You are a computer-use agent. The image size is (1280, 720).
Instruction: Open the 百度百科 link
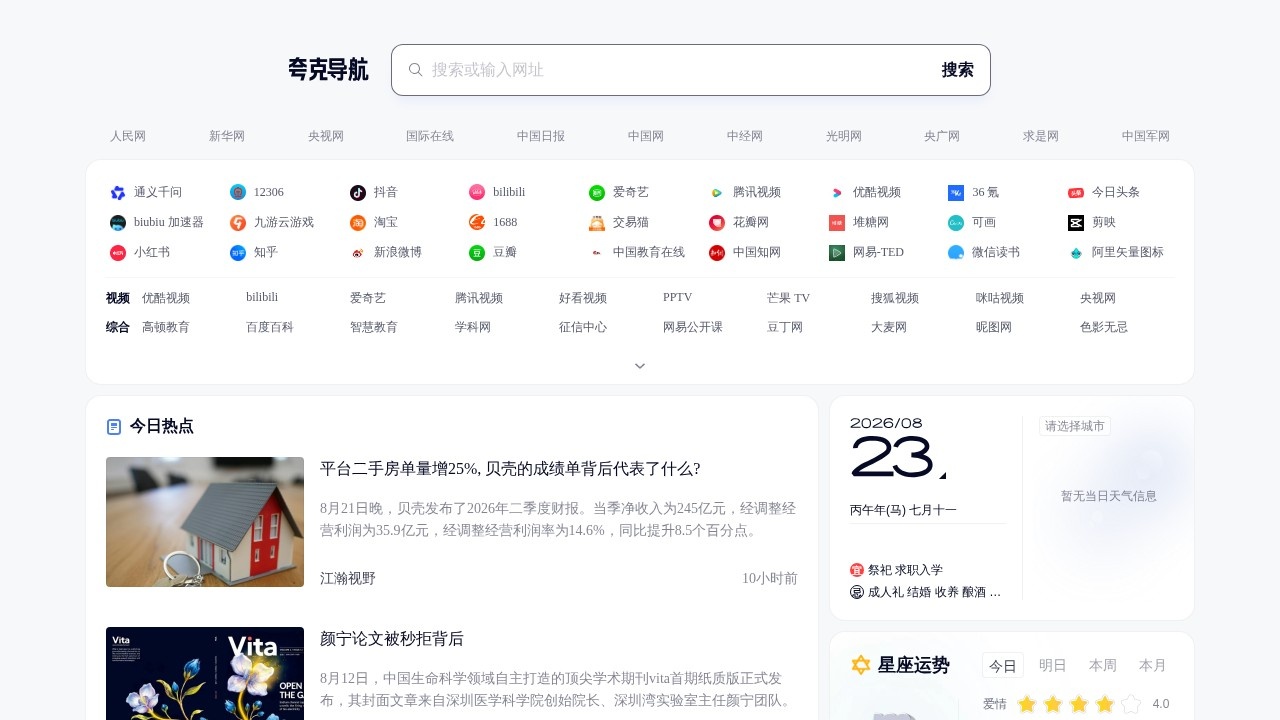pyautogui.click(x=270, y=327)
